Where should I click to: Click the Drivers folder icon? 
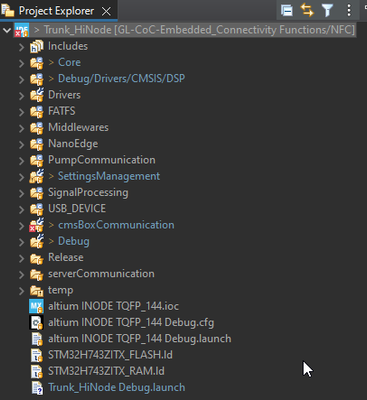click(x=36, y=95)
